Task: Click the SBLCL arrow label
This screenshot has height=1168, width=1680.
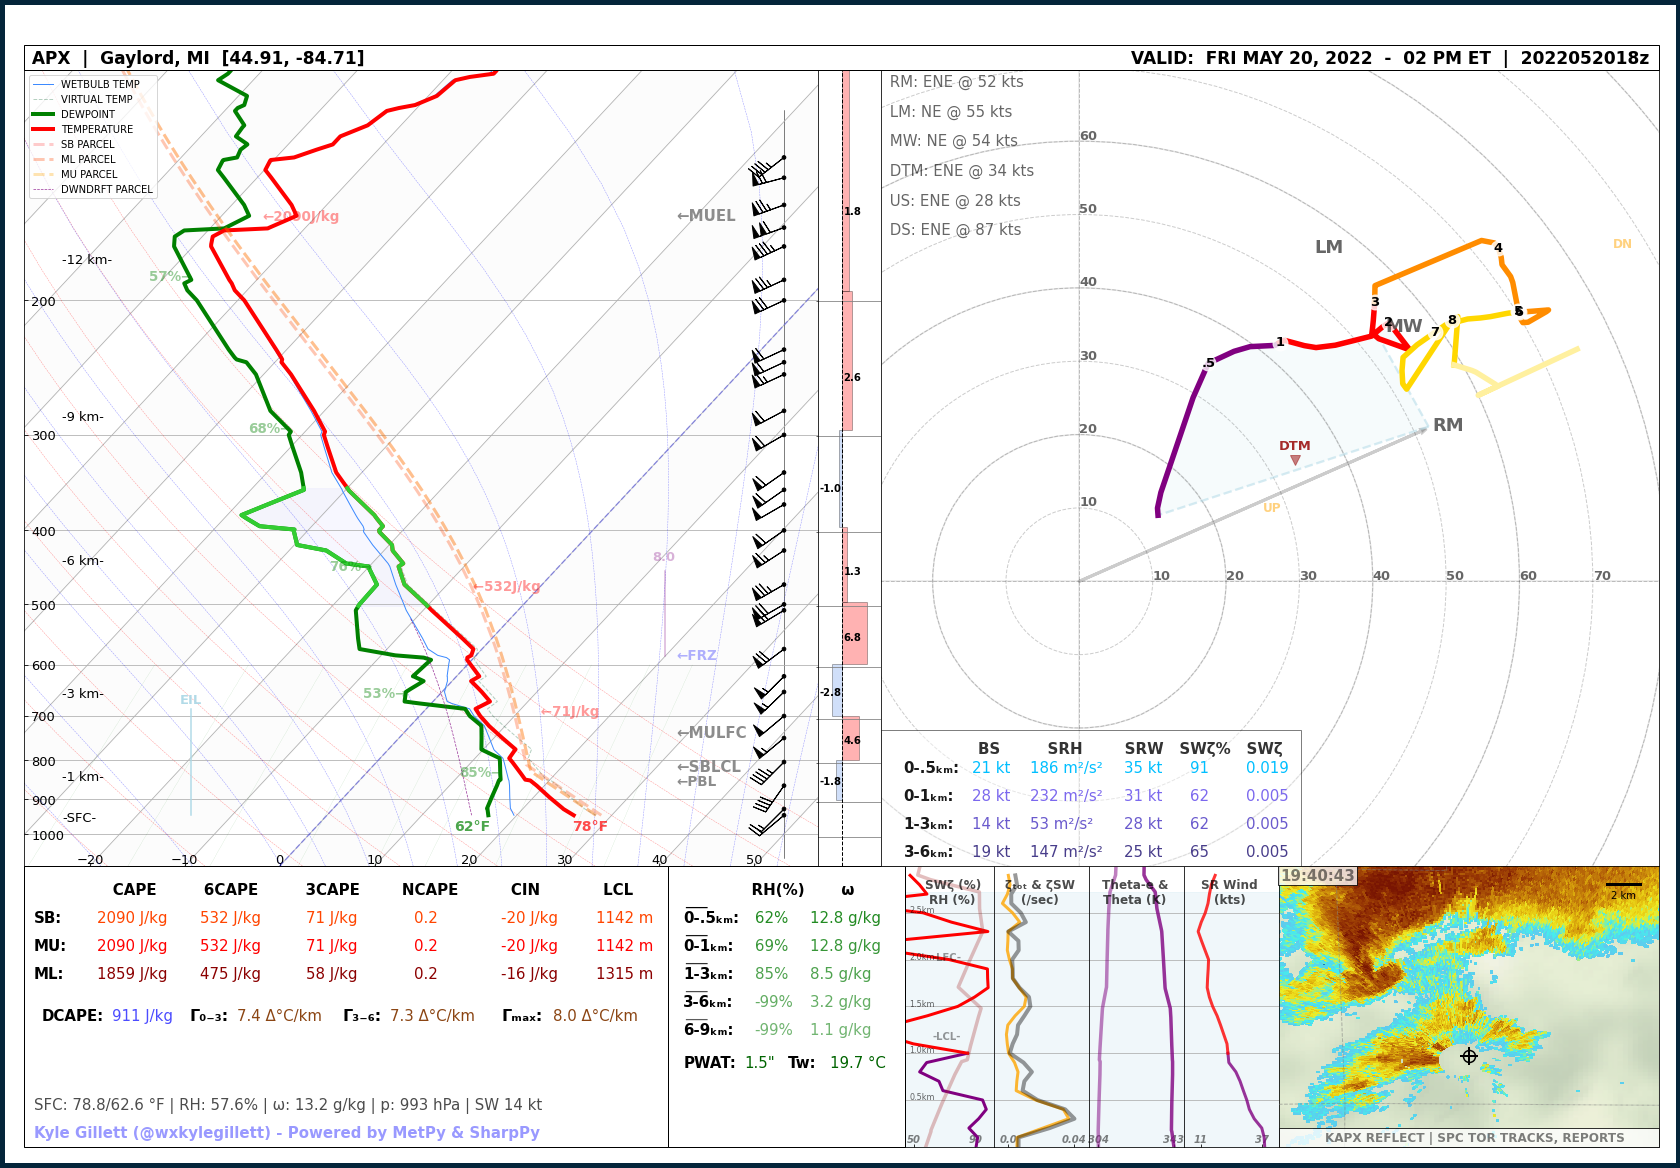Action: [x=708, y=767]
